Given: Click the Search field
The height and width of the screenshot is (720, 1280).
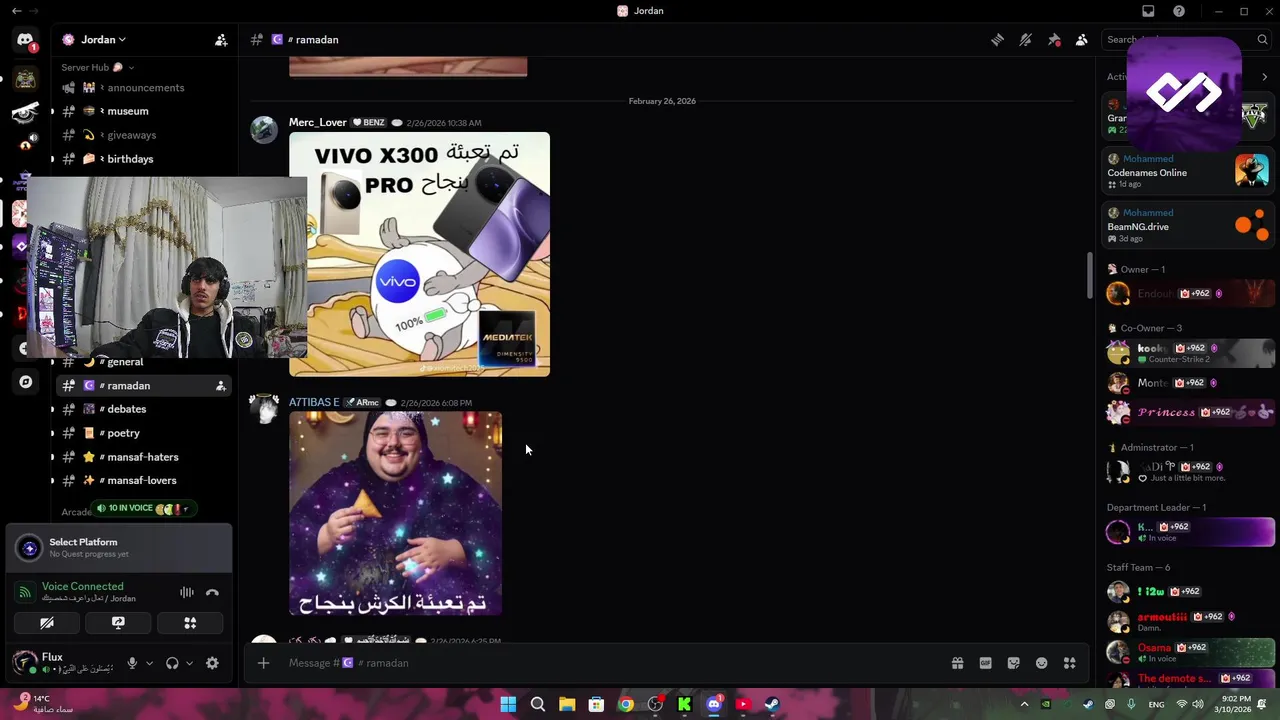Looking at the screenshot, I should point(1185,40).
